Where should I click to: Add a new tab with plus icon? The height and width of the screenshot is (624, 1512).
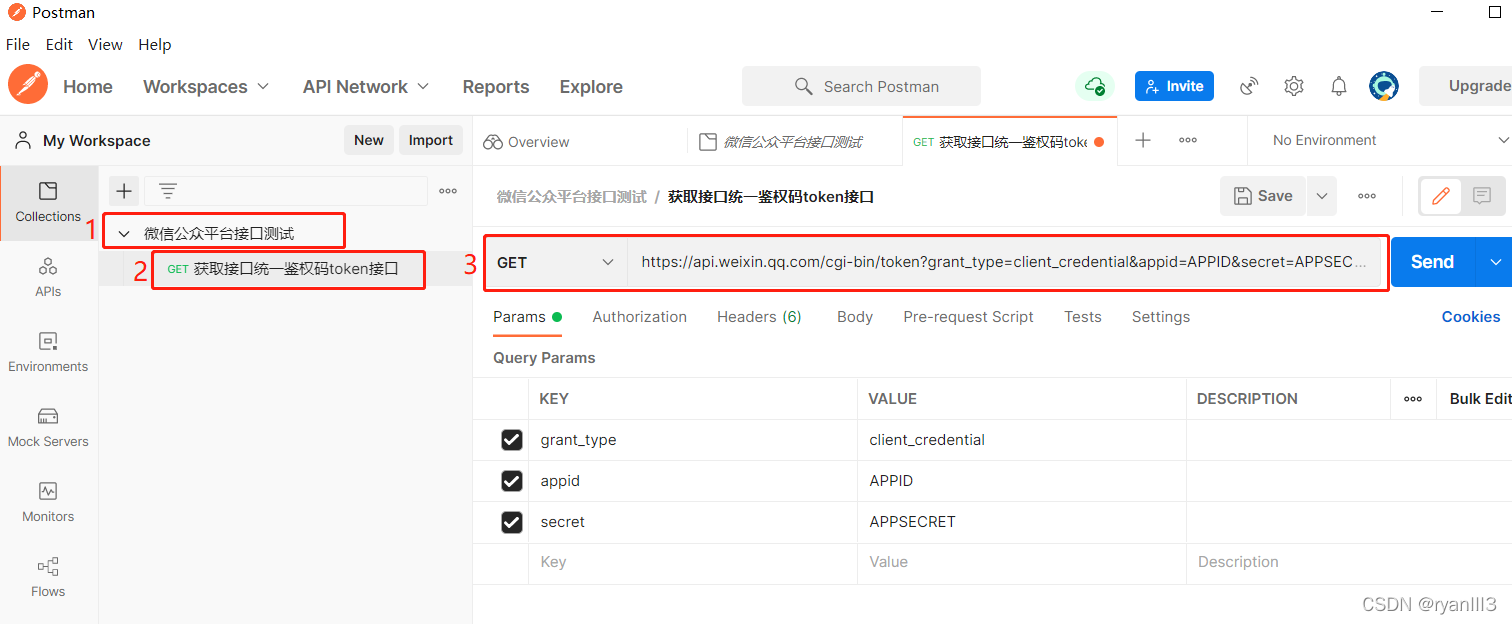click(1143, 140)
